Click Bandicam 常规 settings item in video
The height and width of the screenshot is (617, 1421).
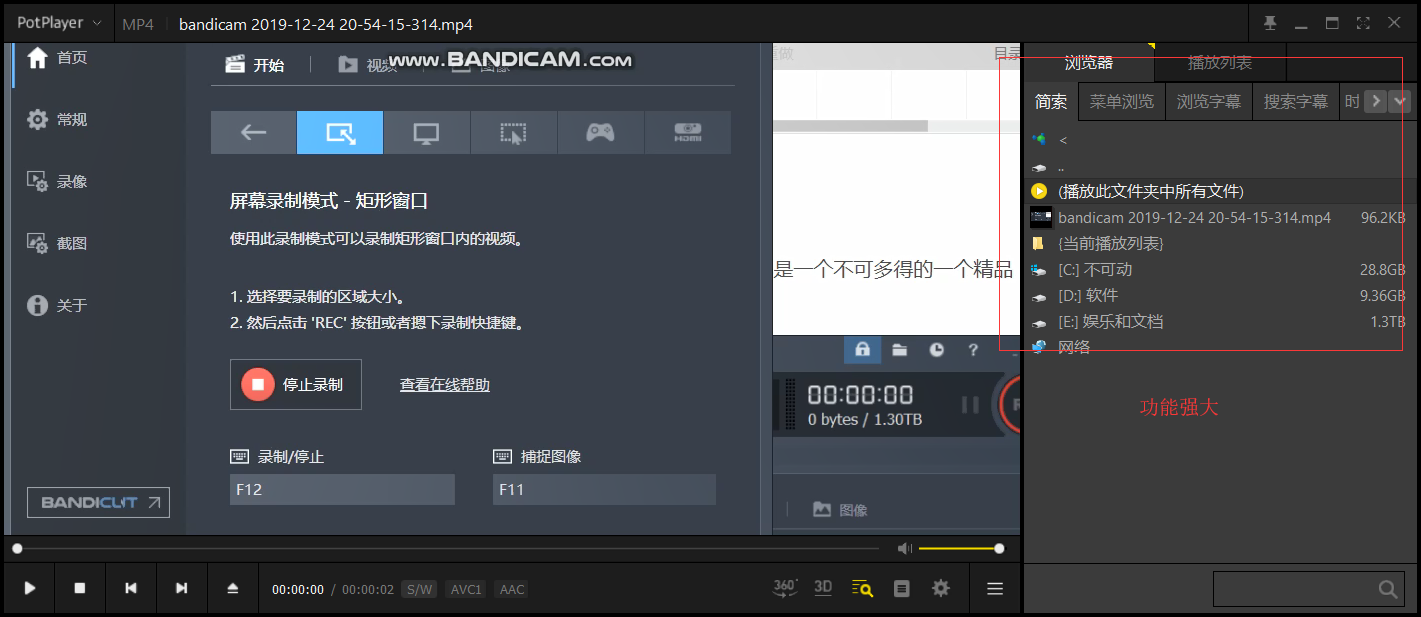pyautogui.click(x=58, y=120)
